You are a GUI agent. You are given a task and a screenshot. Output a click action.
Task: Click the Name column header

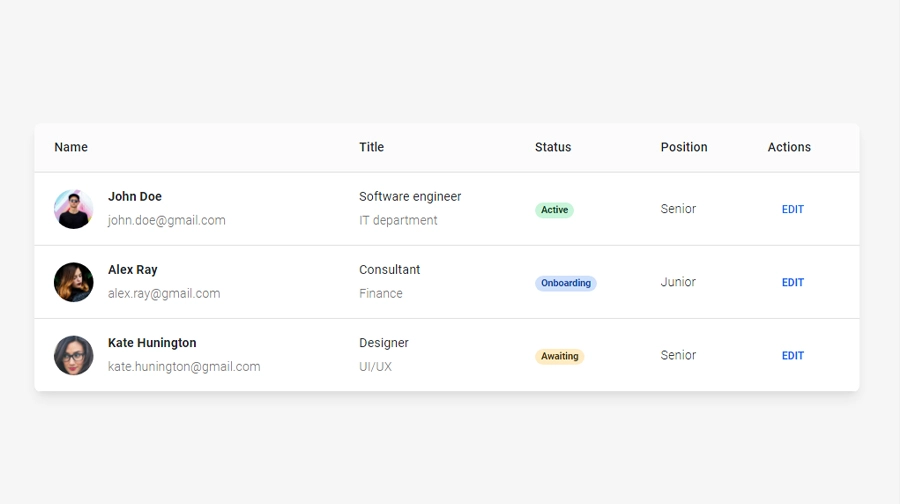[x=71, y=147]
